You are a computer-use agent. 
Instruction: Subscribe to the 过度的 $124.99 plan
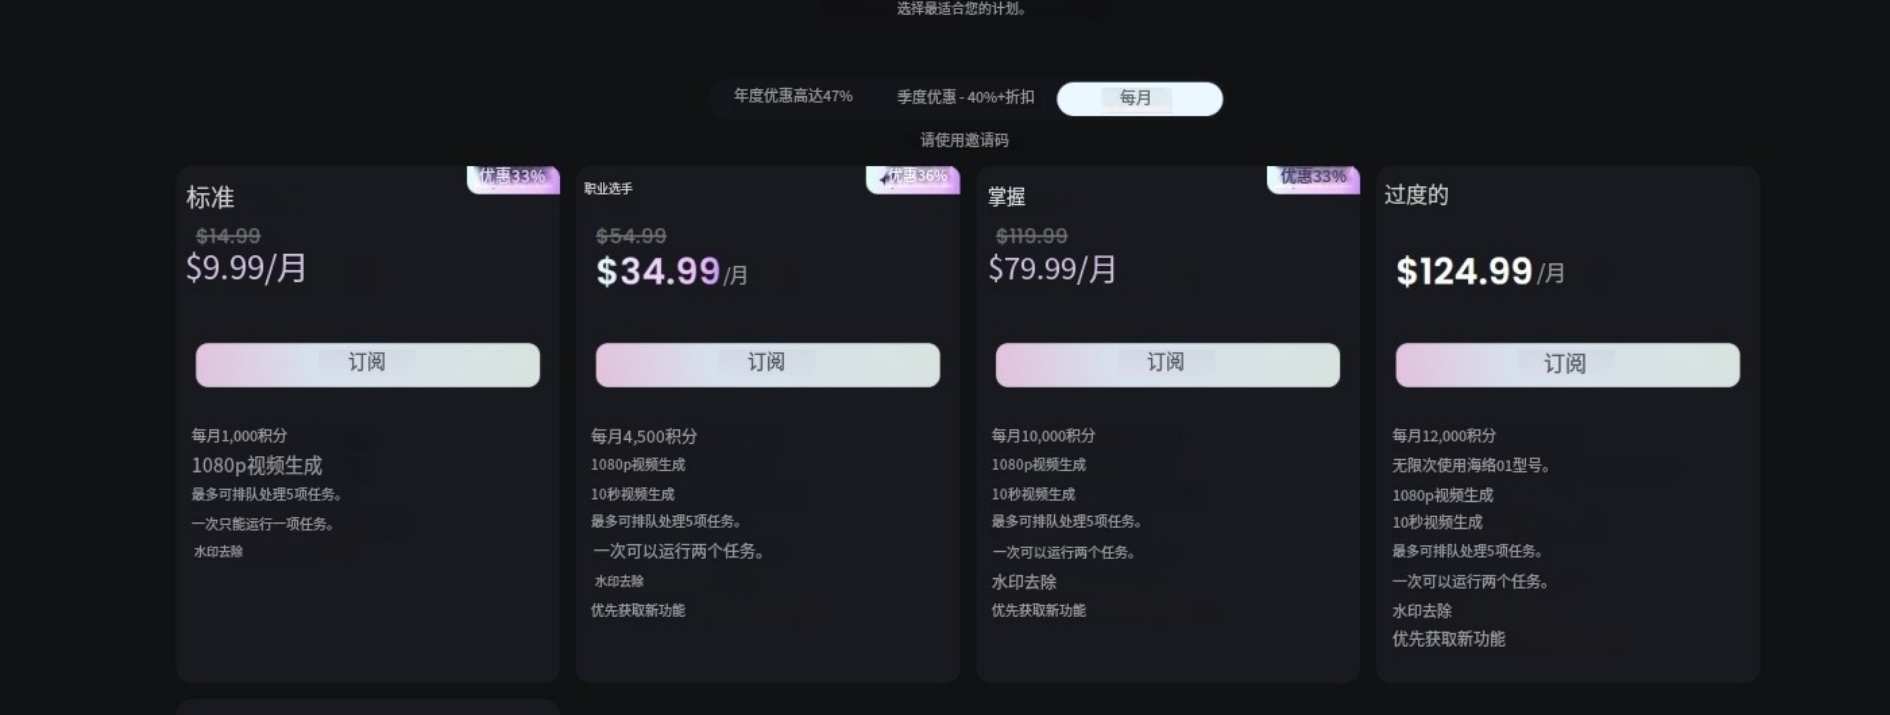click(x=1567, y=364)
